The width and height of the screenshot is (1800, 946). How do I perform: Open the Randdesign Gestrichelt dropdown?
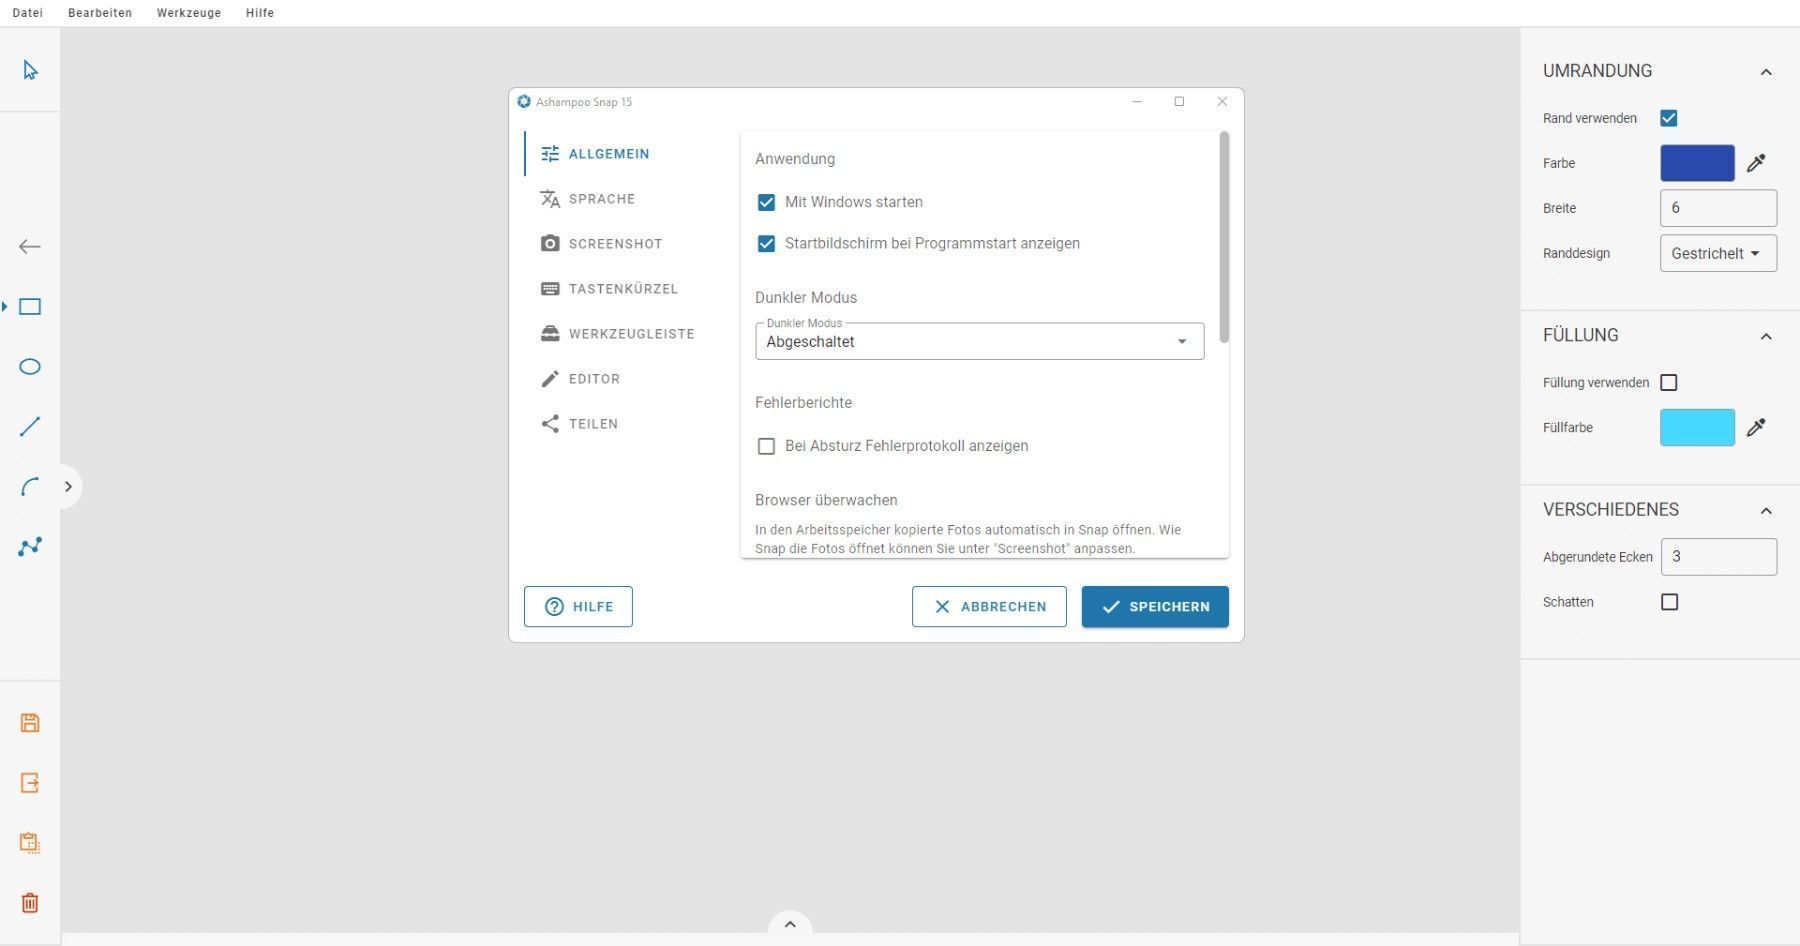point(1718,253)
